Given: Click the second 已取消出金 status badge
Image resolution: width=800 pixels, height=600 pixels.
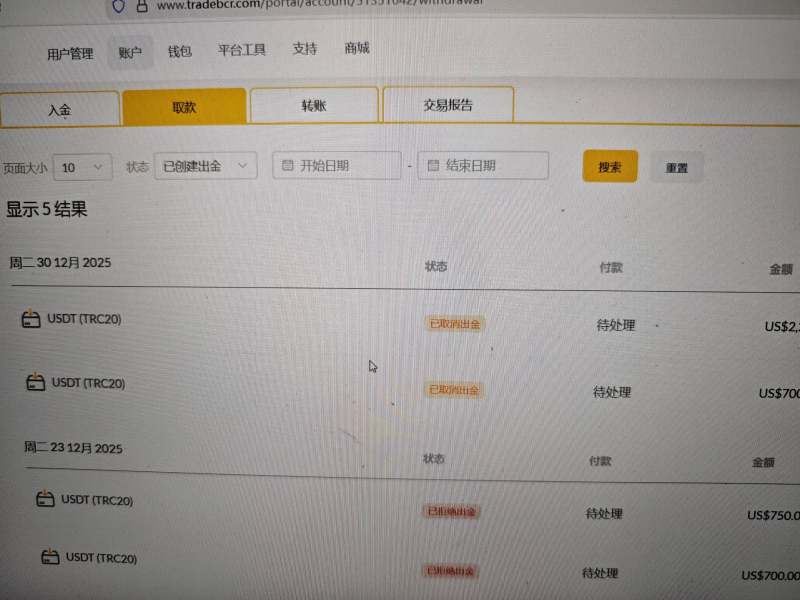Looking at the screenshot, I should 454,390.
